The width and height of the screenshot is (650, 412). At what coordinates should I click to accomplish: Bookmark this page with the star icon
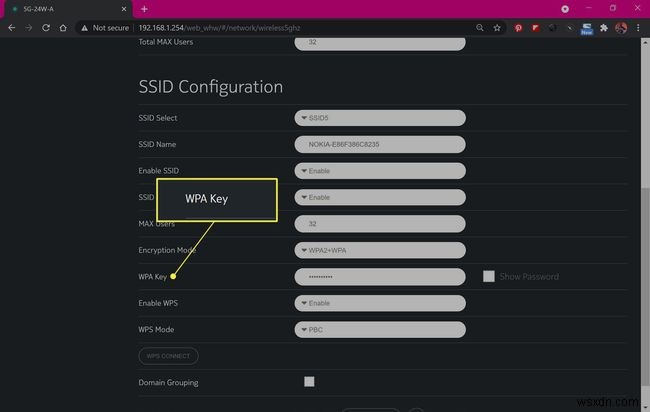[x=497, y=28]
